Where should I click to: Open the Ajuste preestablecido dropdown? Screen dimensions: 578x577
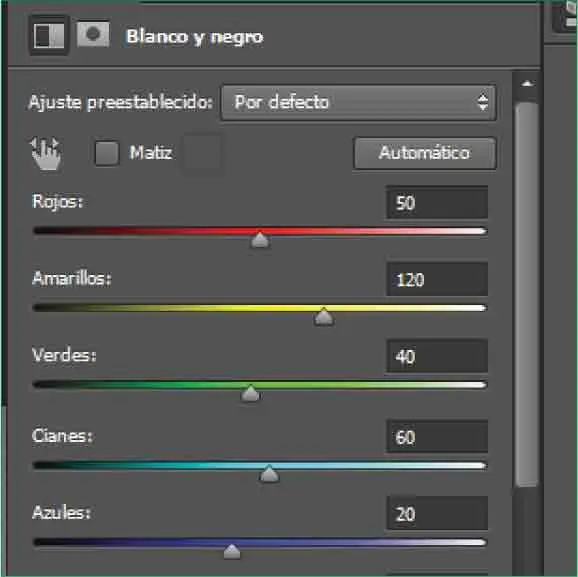coord(358,102)
